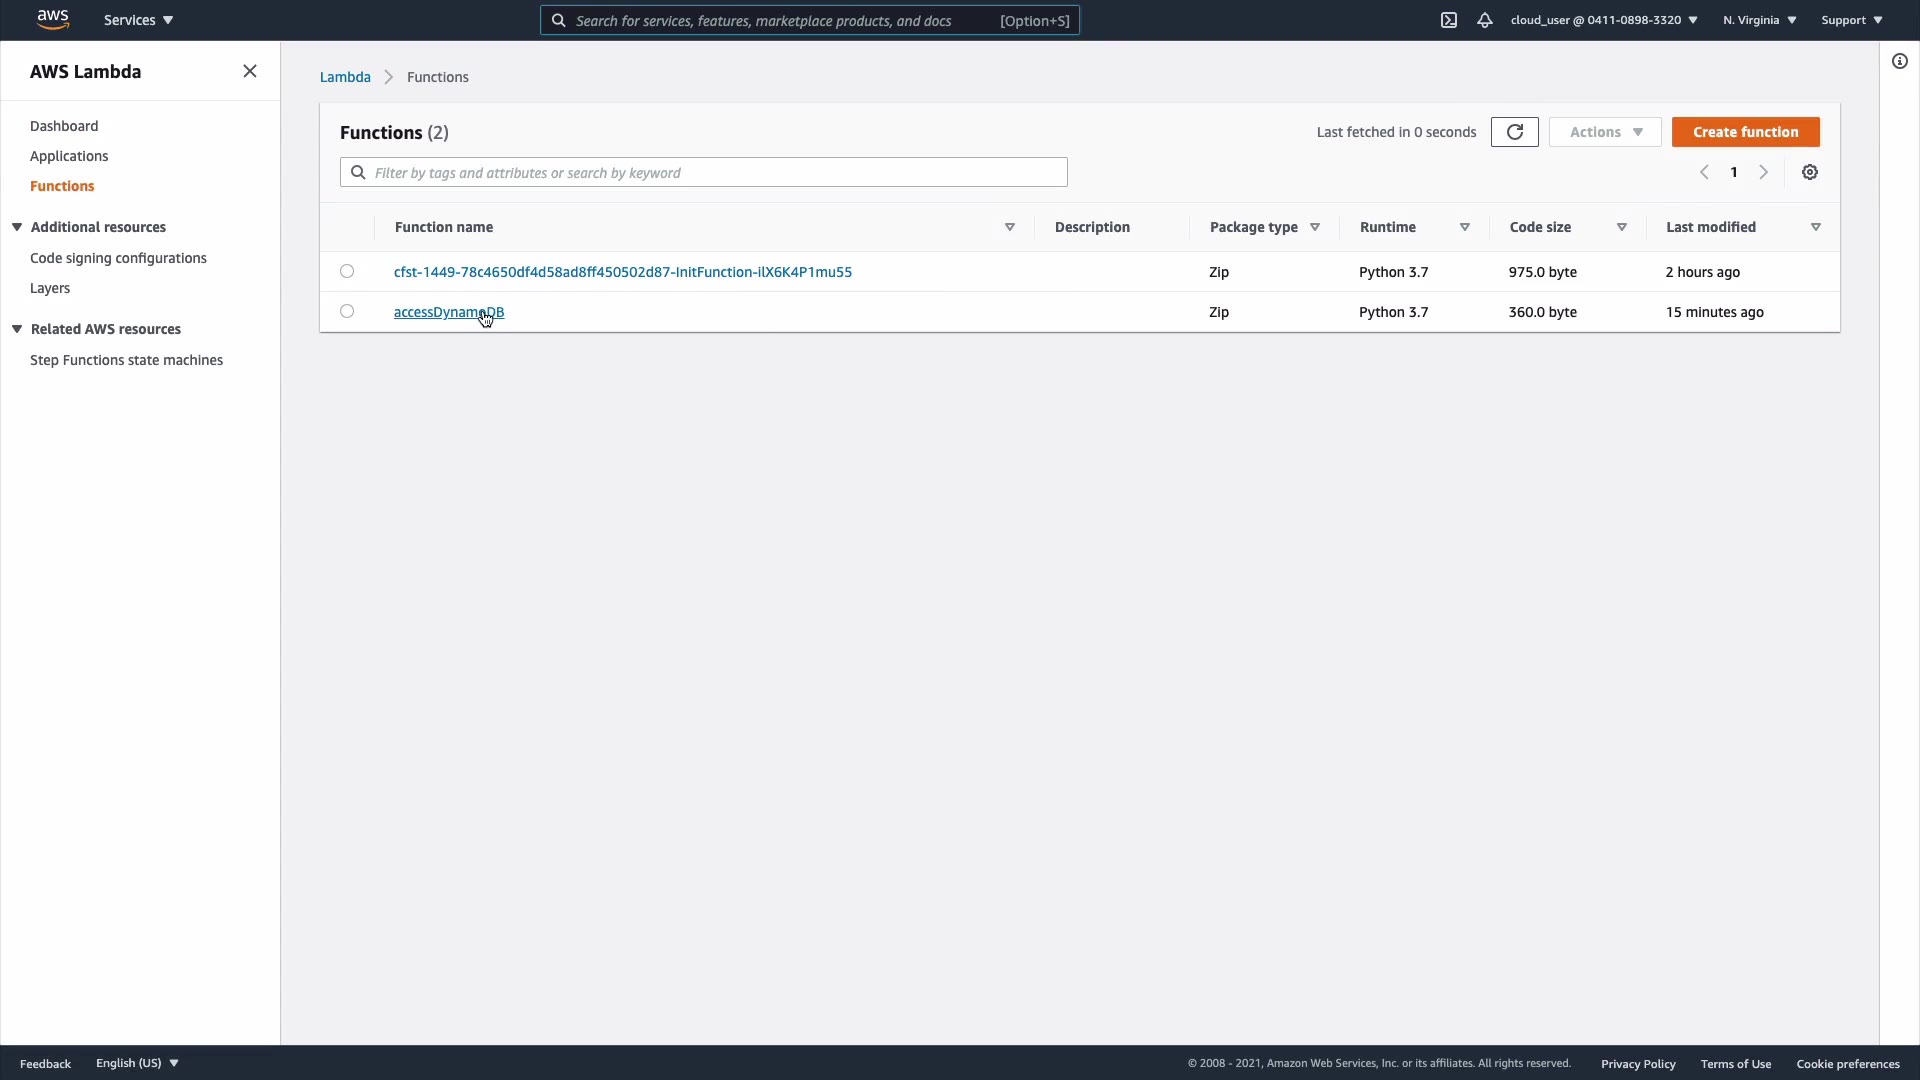Image resolution: width=1920 pixels, height=1080 pixels.
Task: Open the Actions dropdown
Action: click(1605, 132)
